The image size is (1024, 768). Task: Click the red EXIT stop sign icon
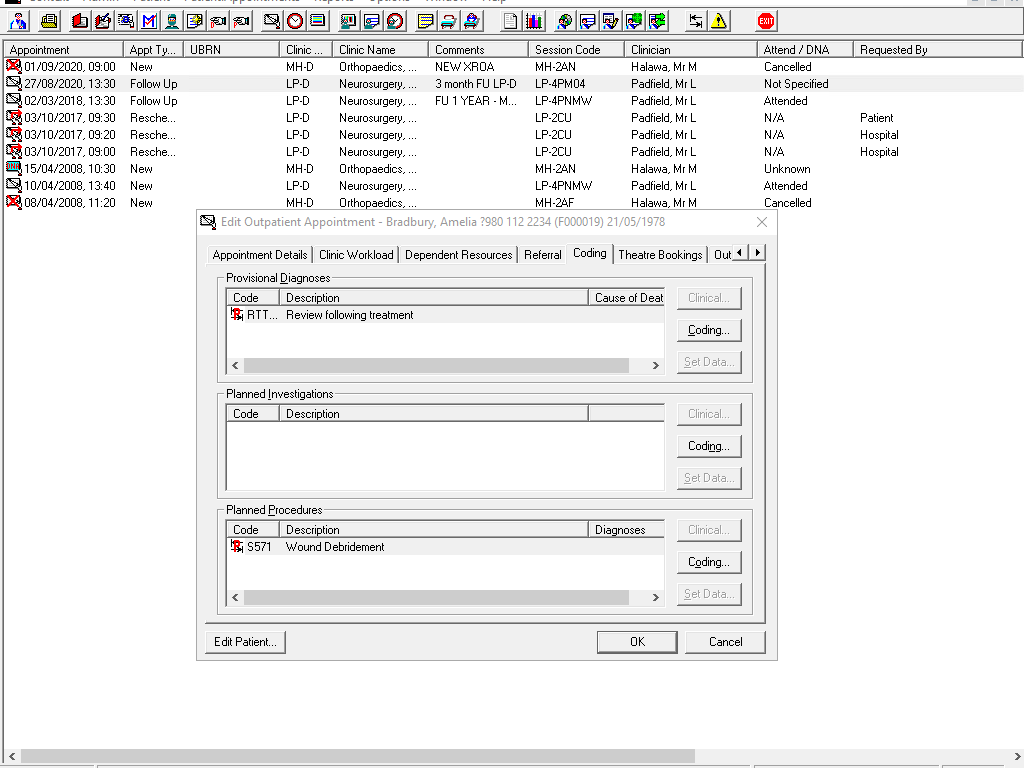(x=765, y=22)
